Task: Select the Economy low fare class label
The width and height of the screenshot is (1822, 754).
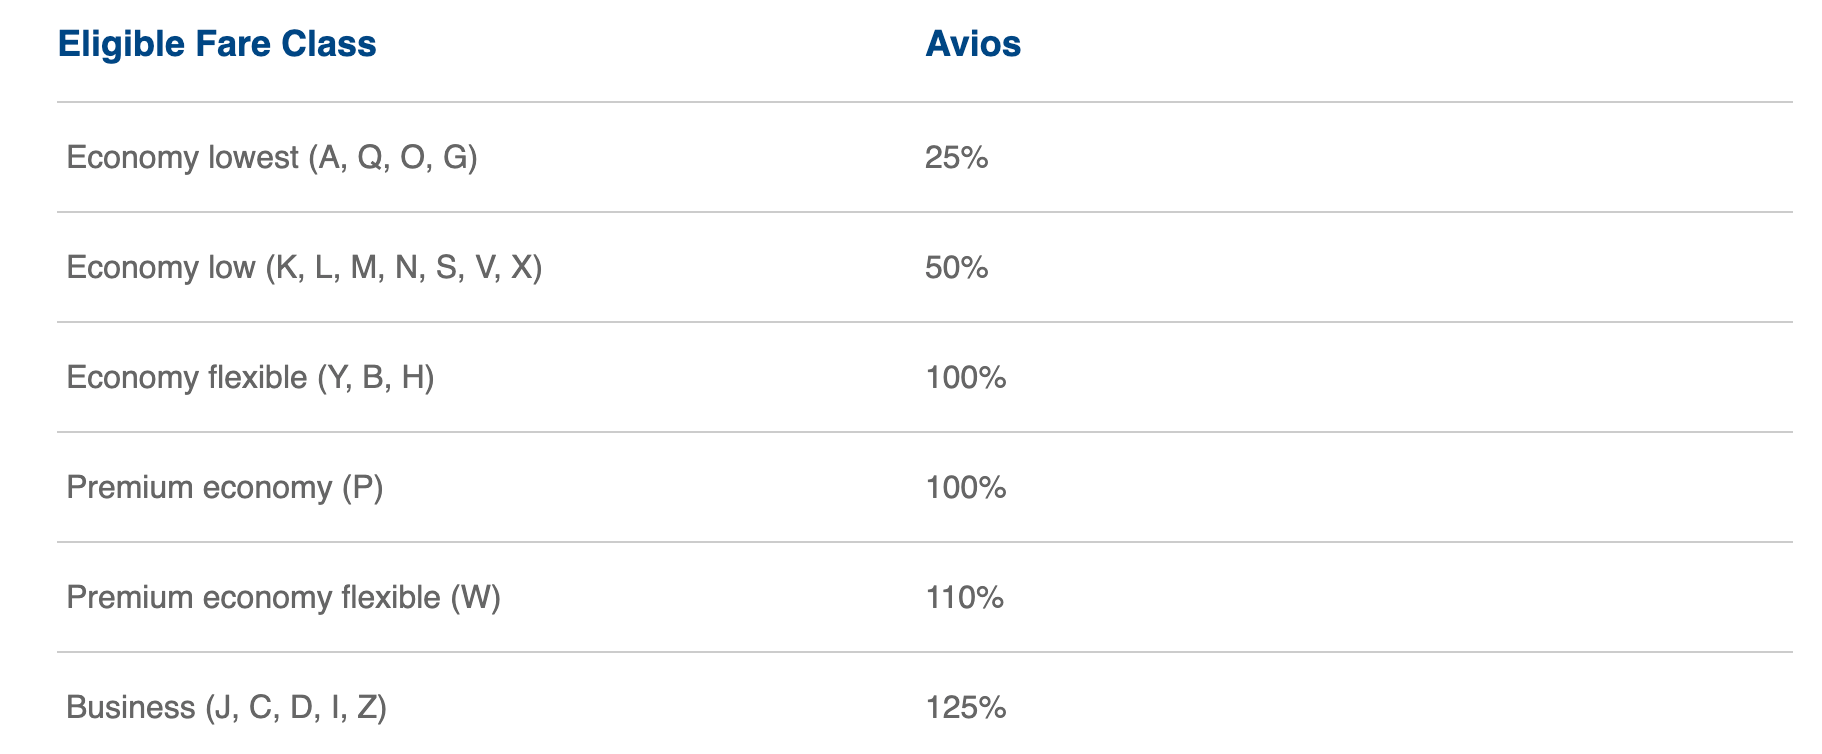Action: pyautogui.click(x=160, y=268)
